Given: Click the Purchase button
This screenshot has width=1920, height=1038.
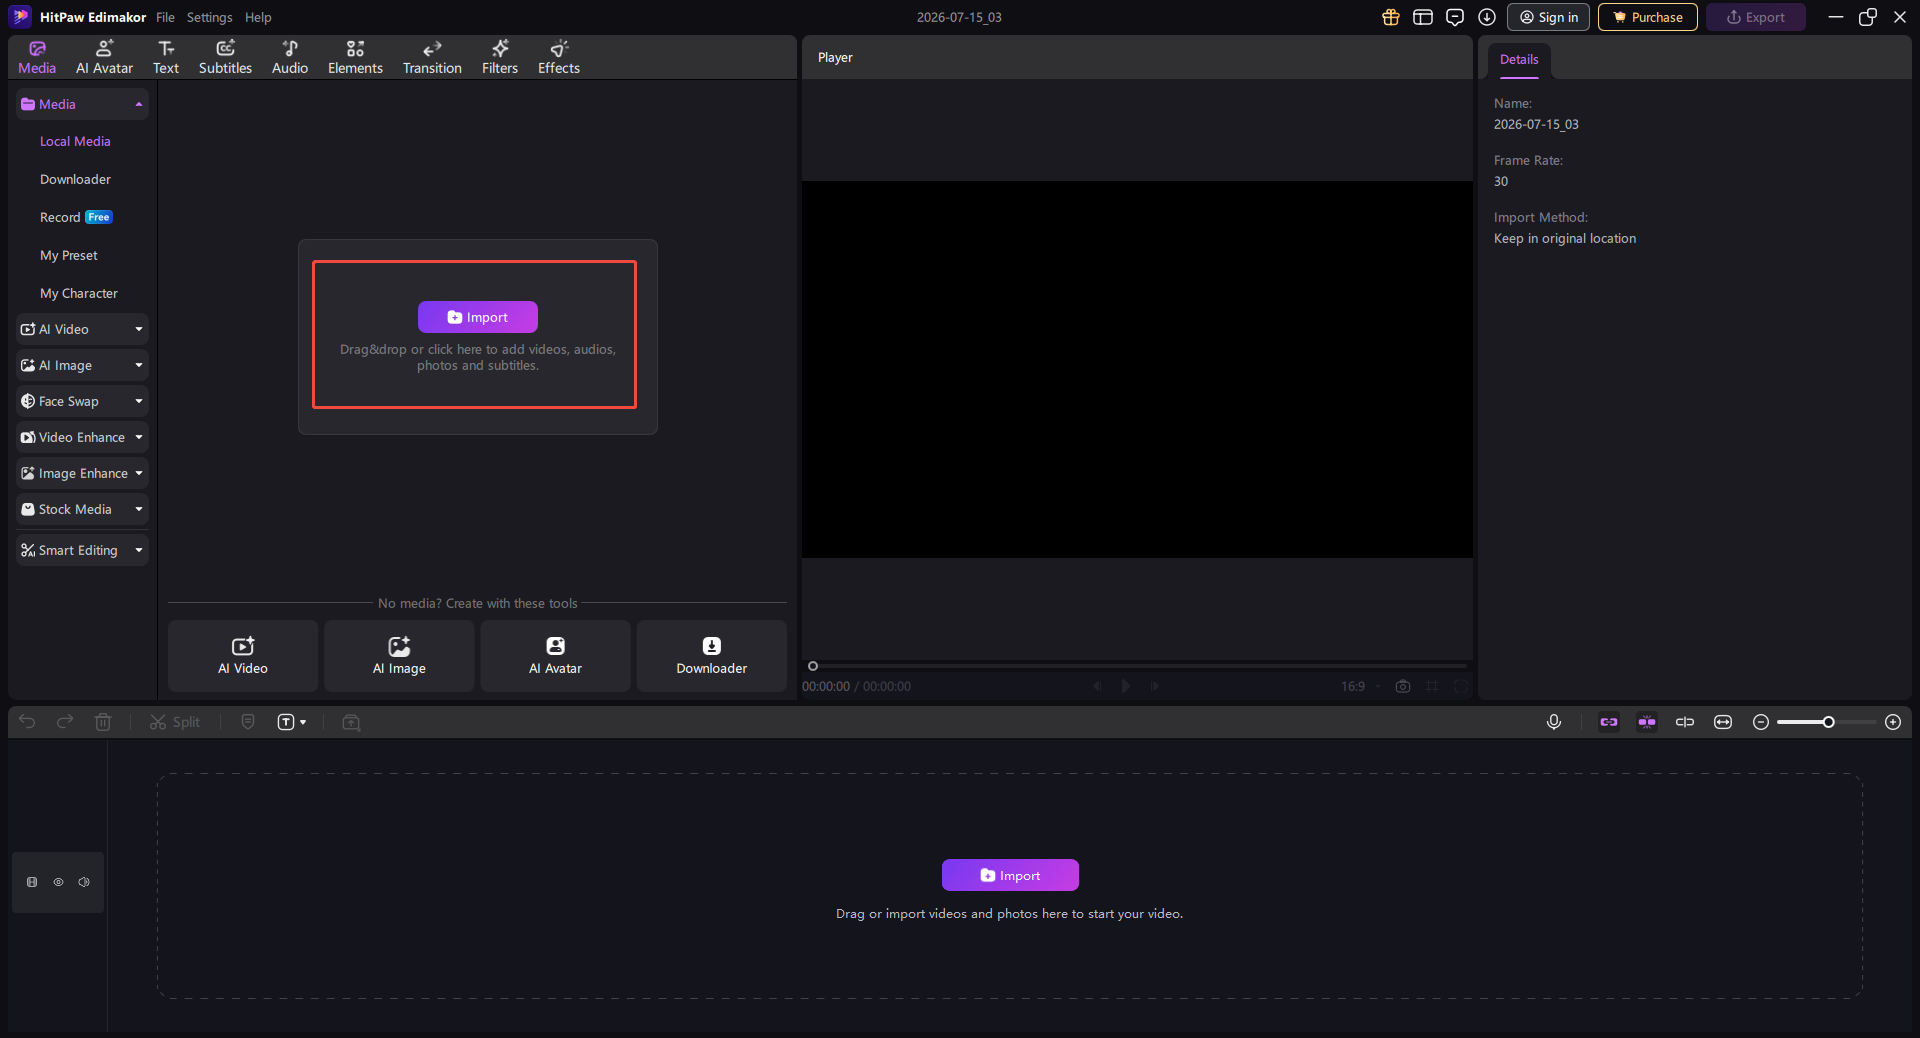Looking at the screenshot, I should pyautogui.click(x=1647, y=17).
